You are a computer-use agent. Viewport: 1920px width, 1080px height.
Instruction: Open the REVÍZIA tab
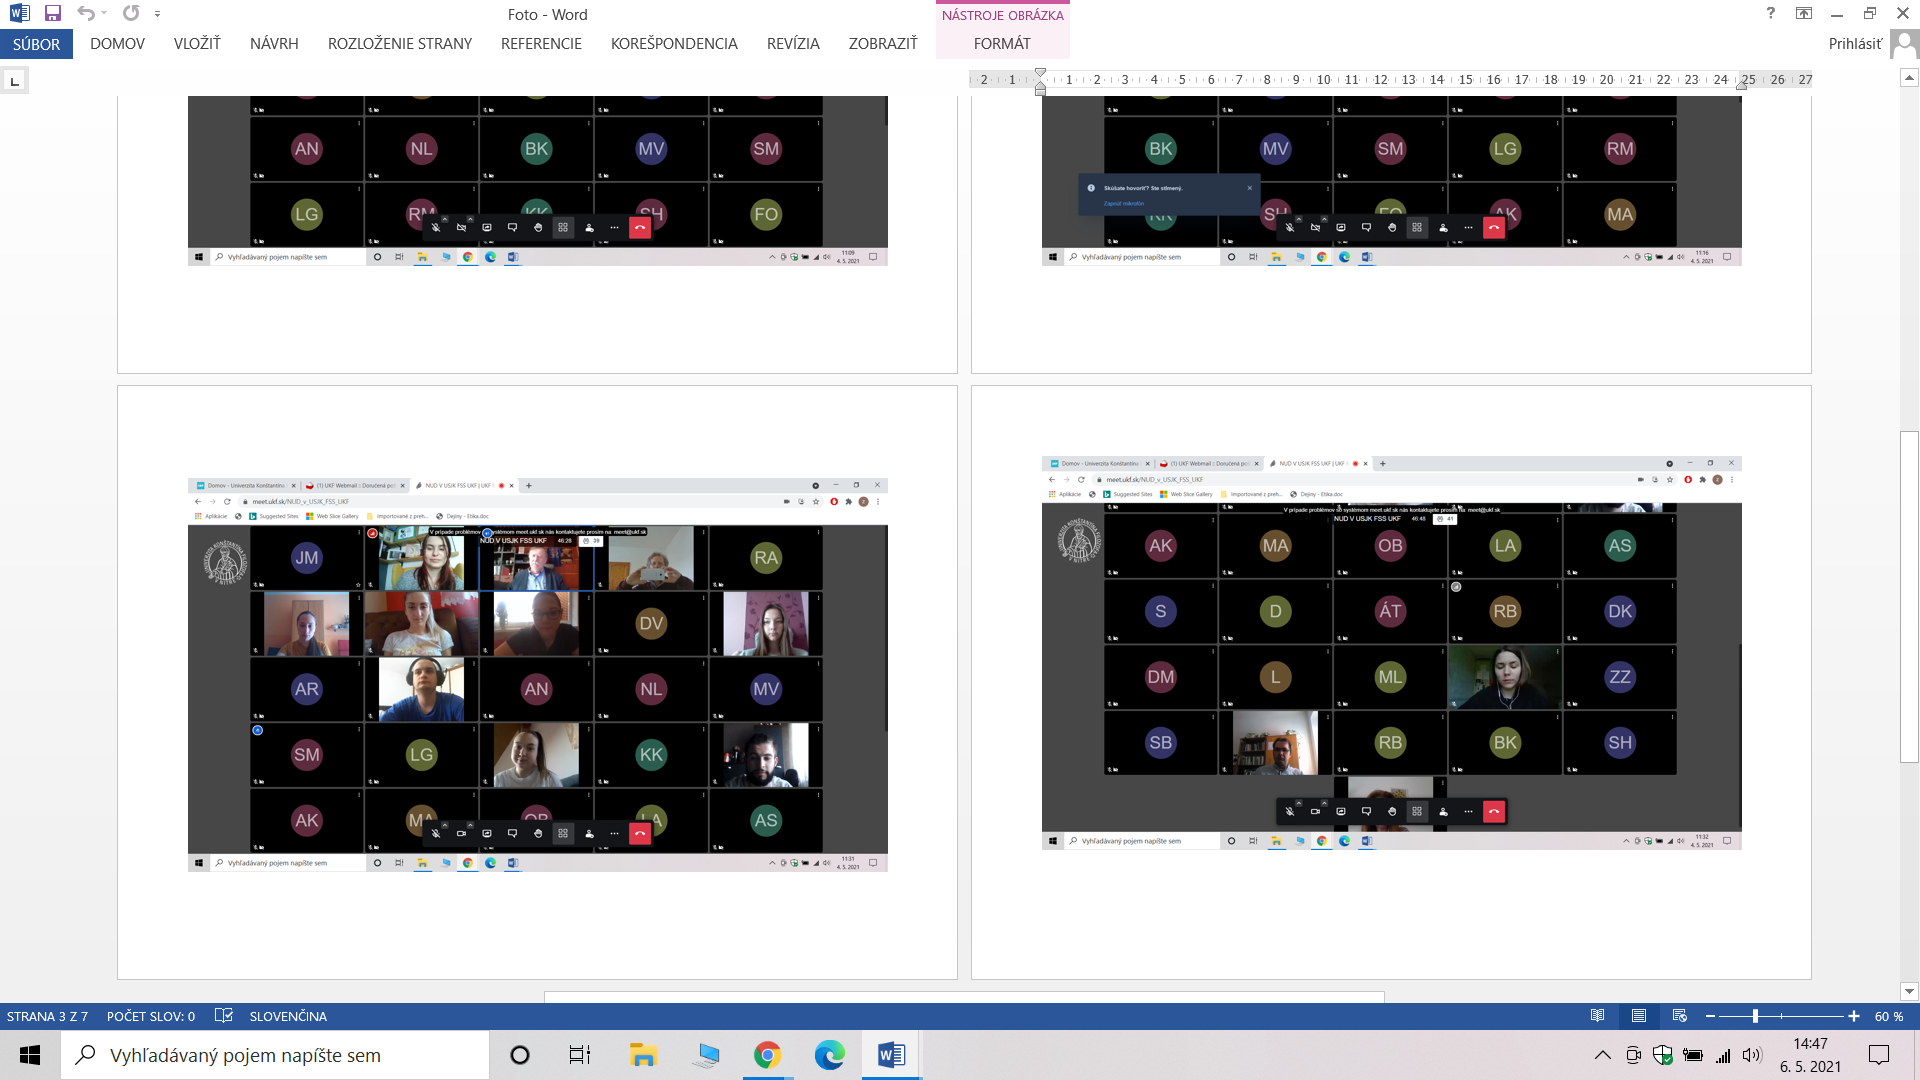point(793,44)
